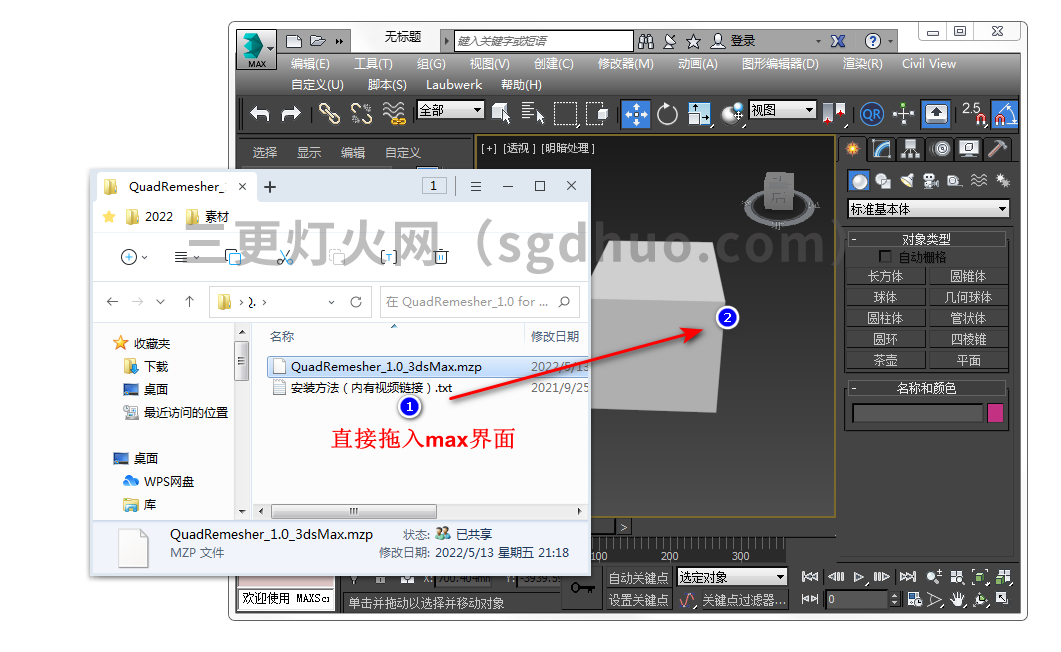This screenshot has height=652, width=1061.
Task: Open 关键点过滤器 key filters button
Action: coord(744,600)
